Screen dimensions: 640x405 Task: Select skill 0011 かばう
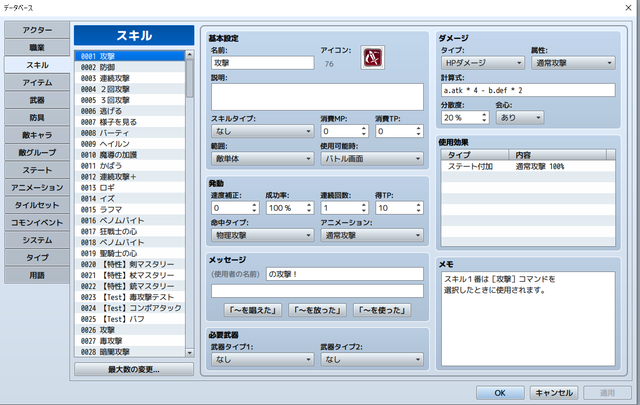130,166
